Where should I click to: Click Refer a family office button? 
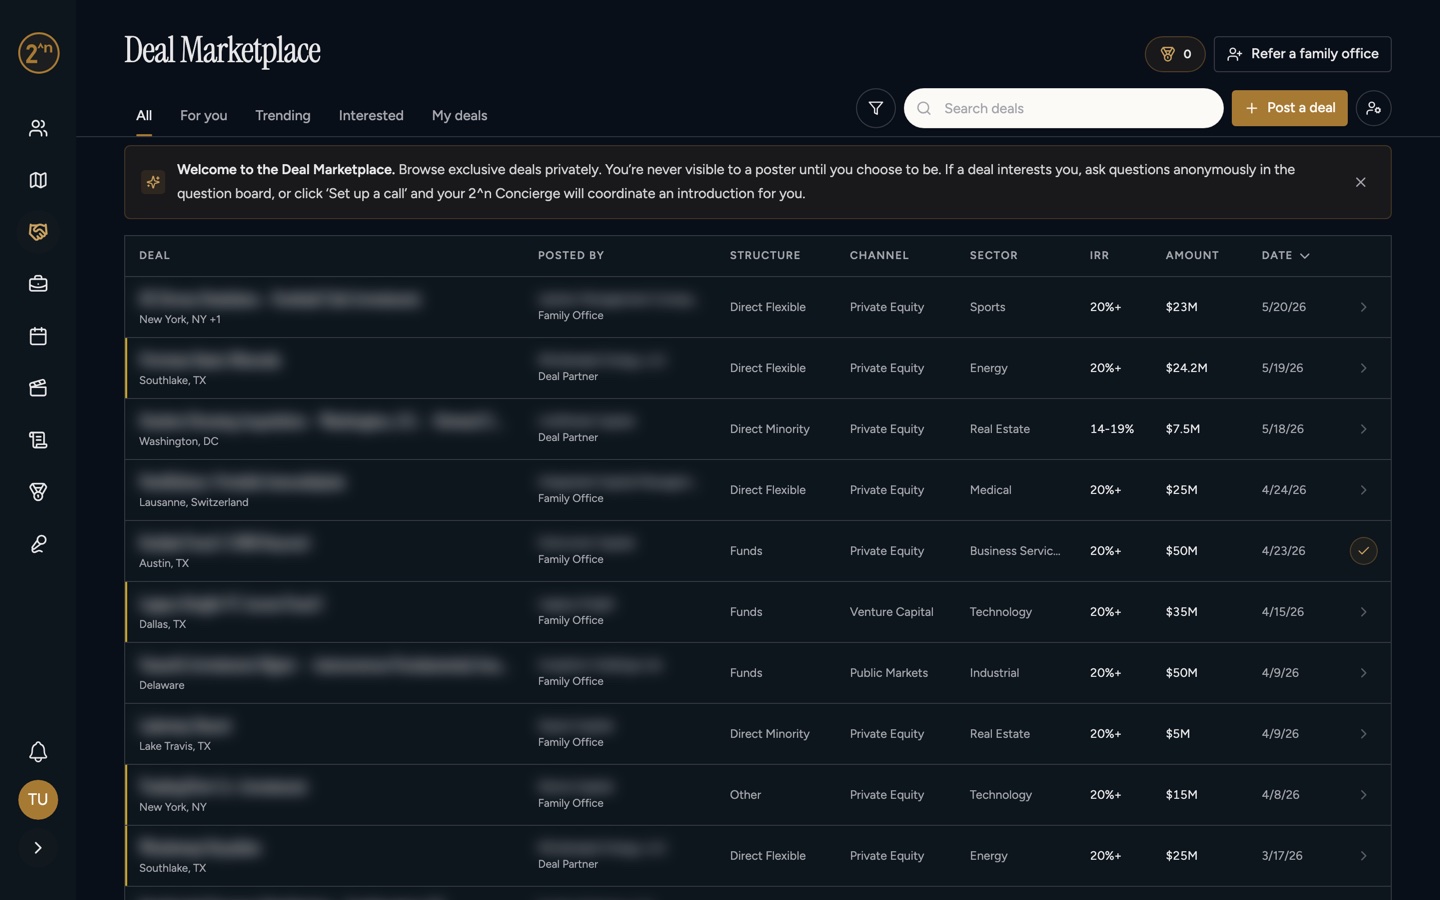1302,54
